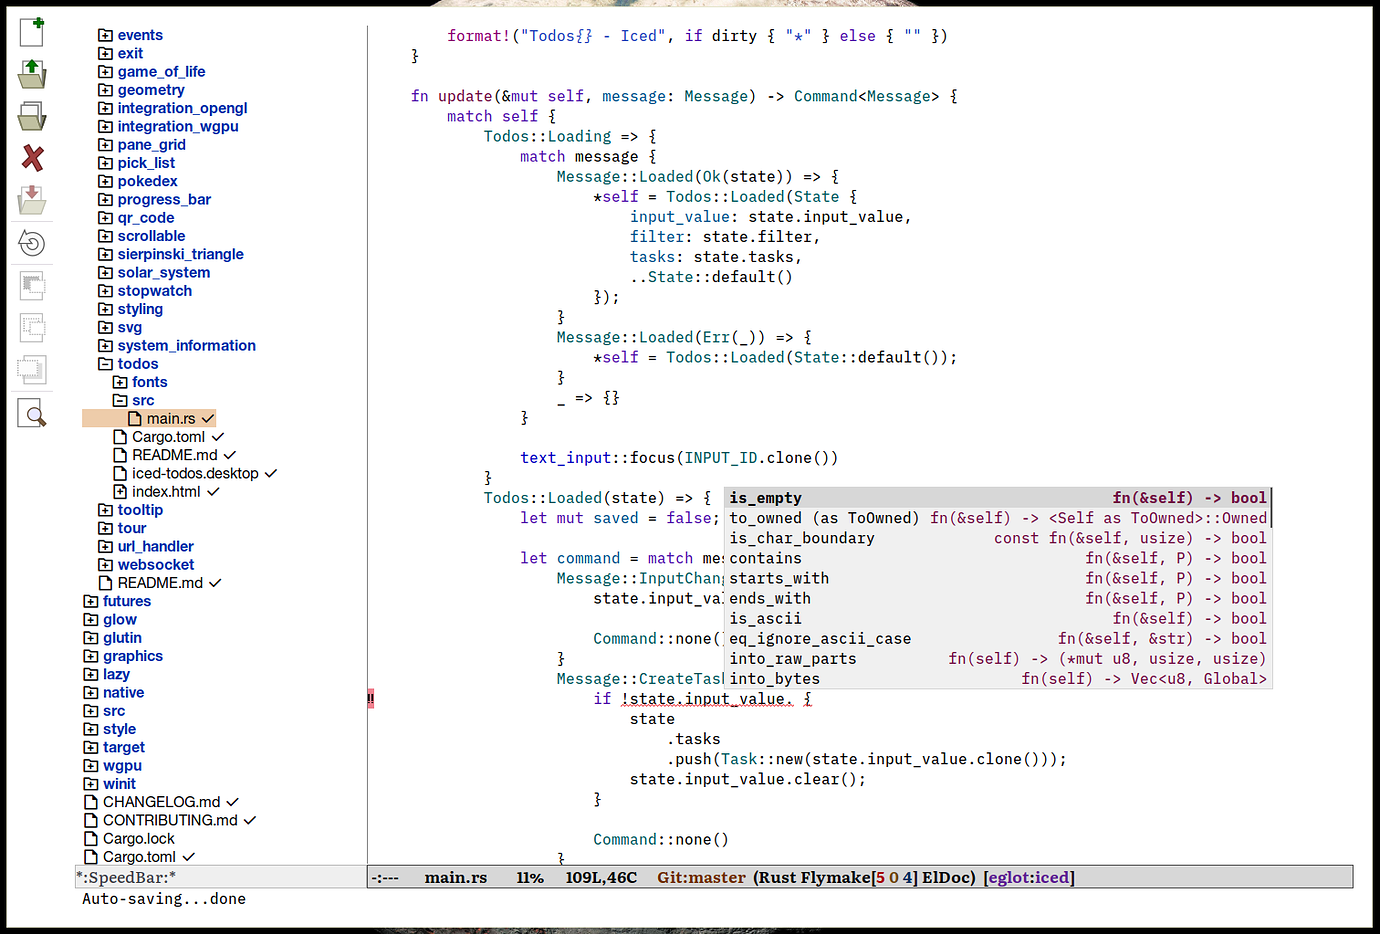
Task: Click eglot:iced in the mode line
Action: [x=1028, y=876]
